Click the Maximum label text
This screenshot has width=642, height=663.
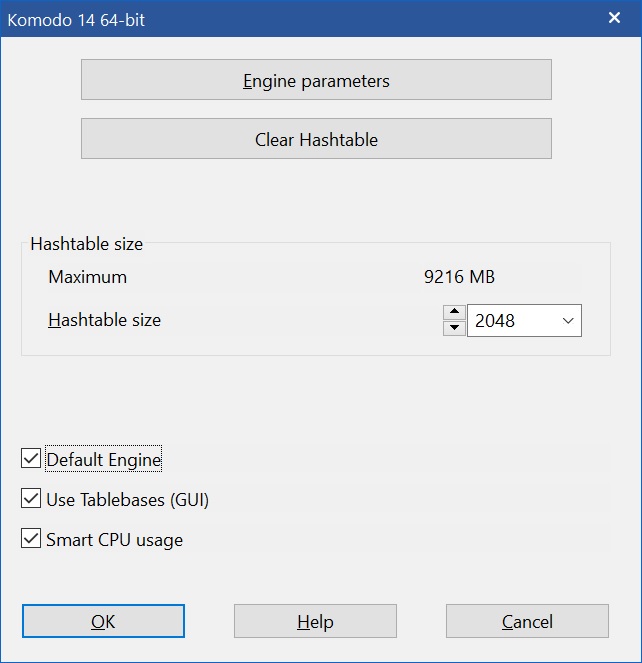tap(87, 277)
